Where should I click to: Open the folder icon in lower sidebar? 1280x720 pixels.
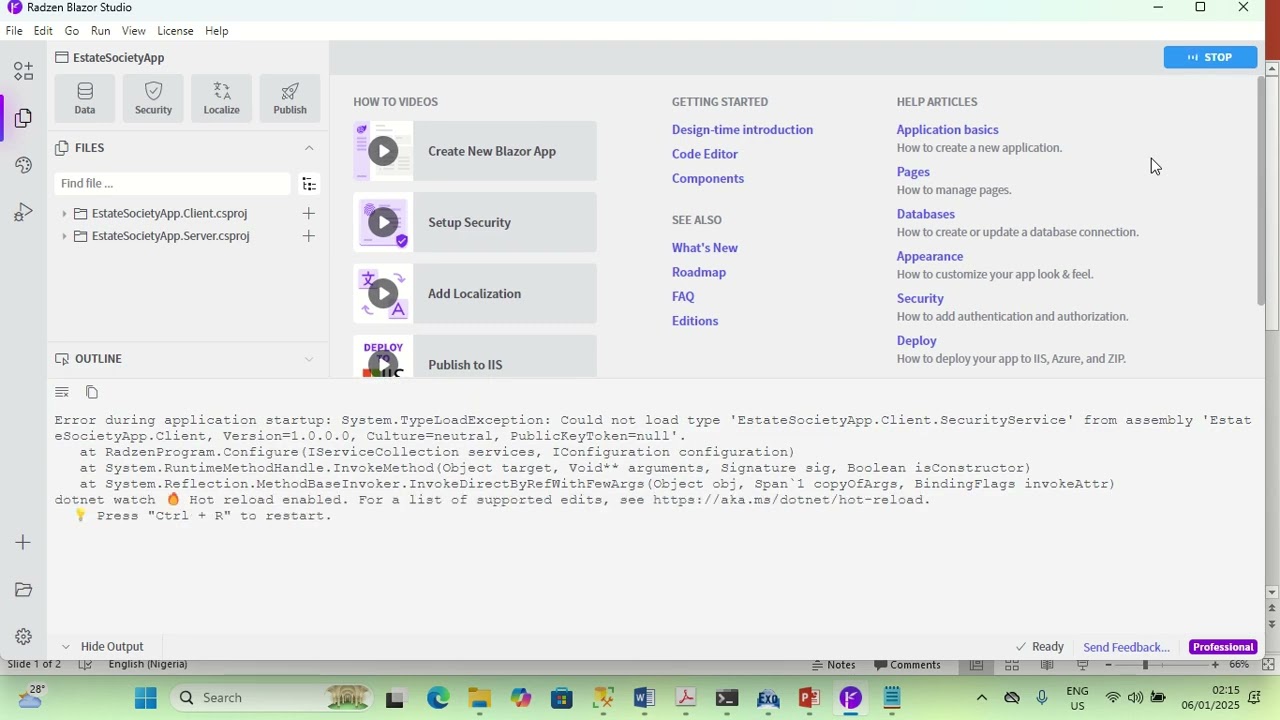[x=23, y=590]
